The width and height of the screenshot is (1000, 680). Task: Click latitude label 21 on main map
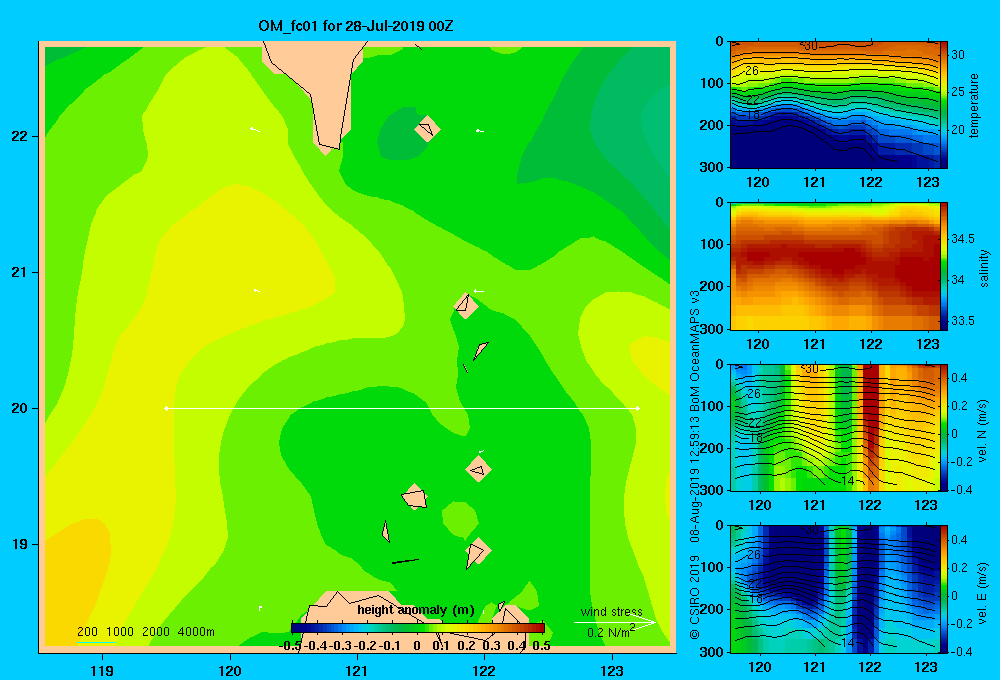pos(20,272)
